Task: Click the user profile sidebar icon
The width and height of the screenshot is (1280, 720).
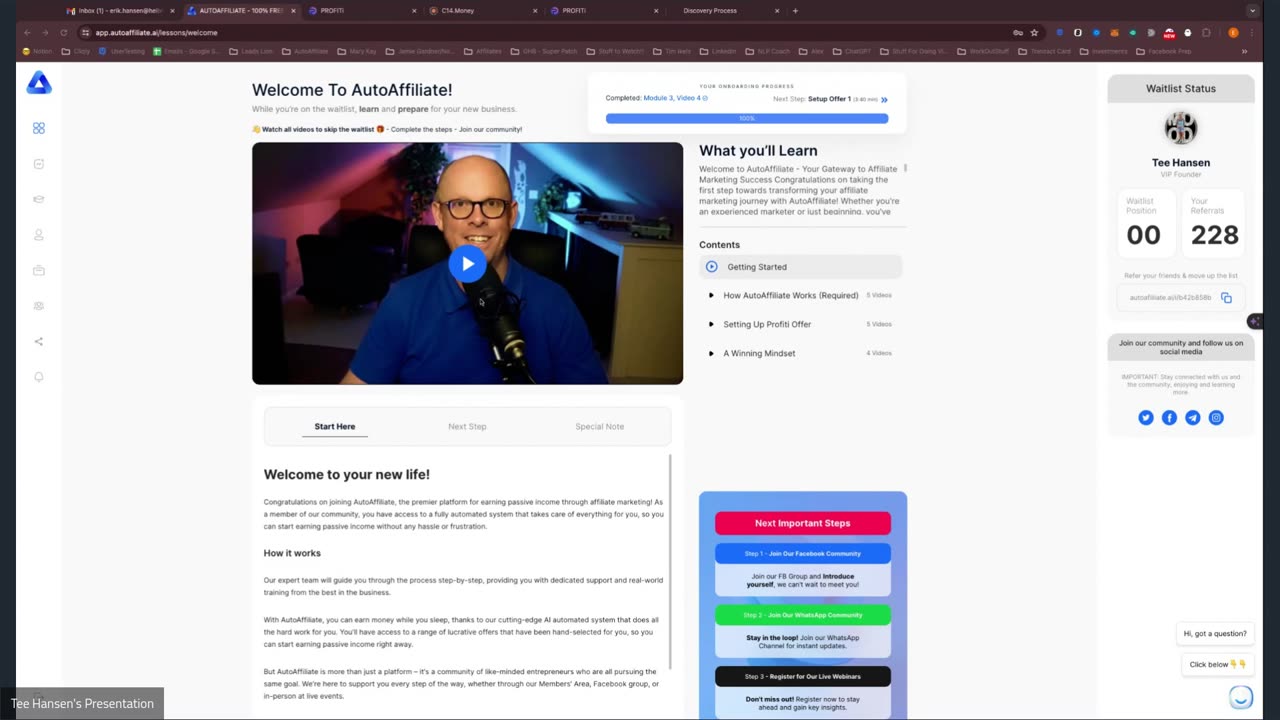Action: tap(39, 235)
